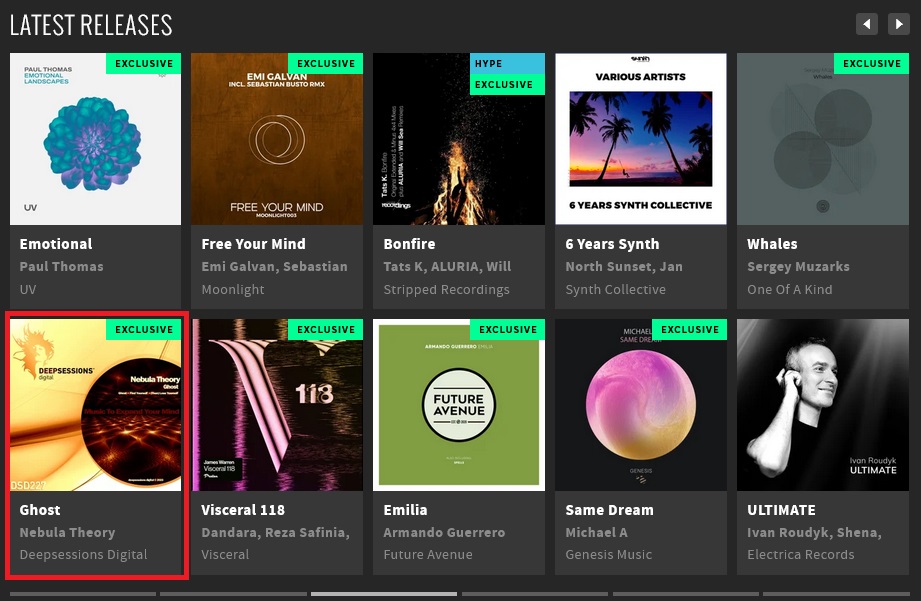The height and width of the screenshot is (601, 921).
Task: Click the Free Your Mind release title
Action: pos(253,244)
